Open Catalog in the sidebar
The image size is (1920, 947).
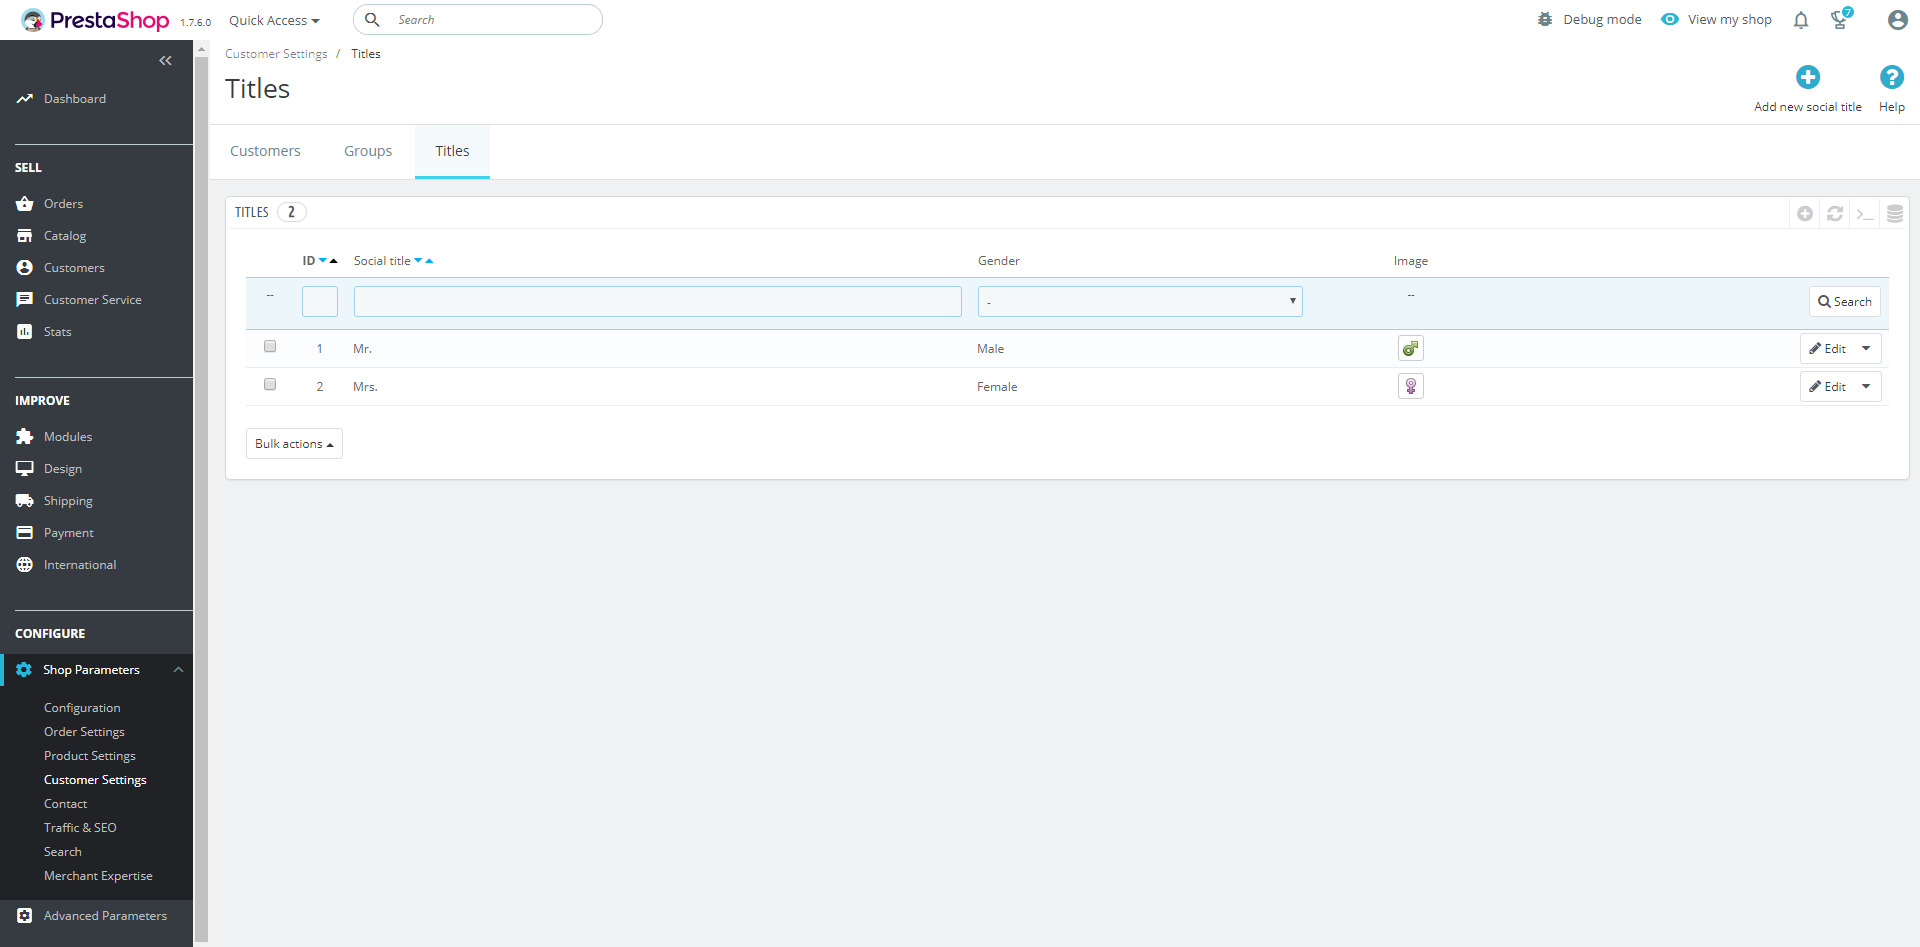tap(65, 236)
